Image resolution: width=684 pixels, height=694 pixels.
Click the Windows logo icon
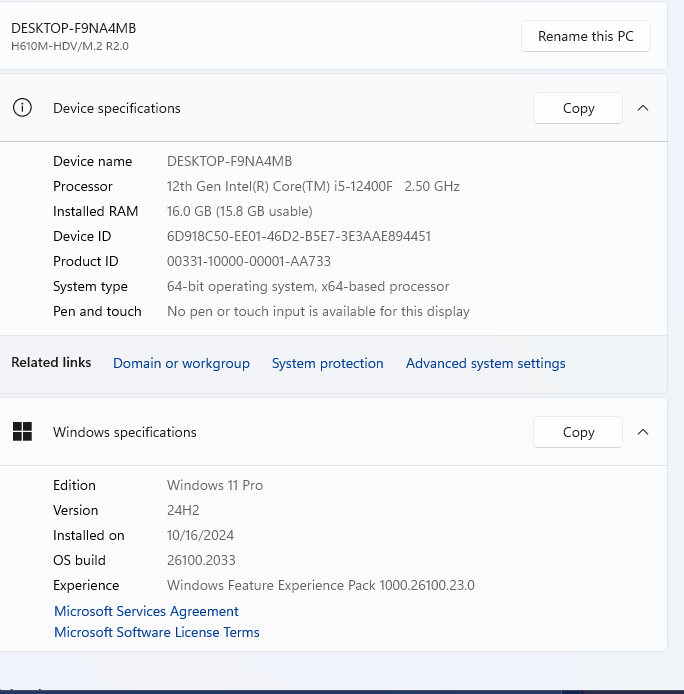(22, 432)
